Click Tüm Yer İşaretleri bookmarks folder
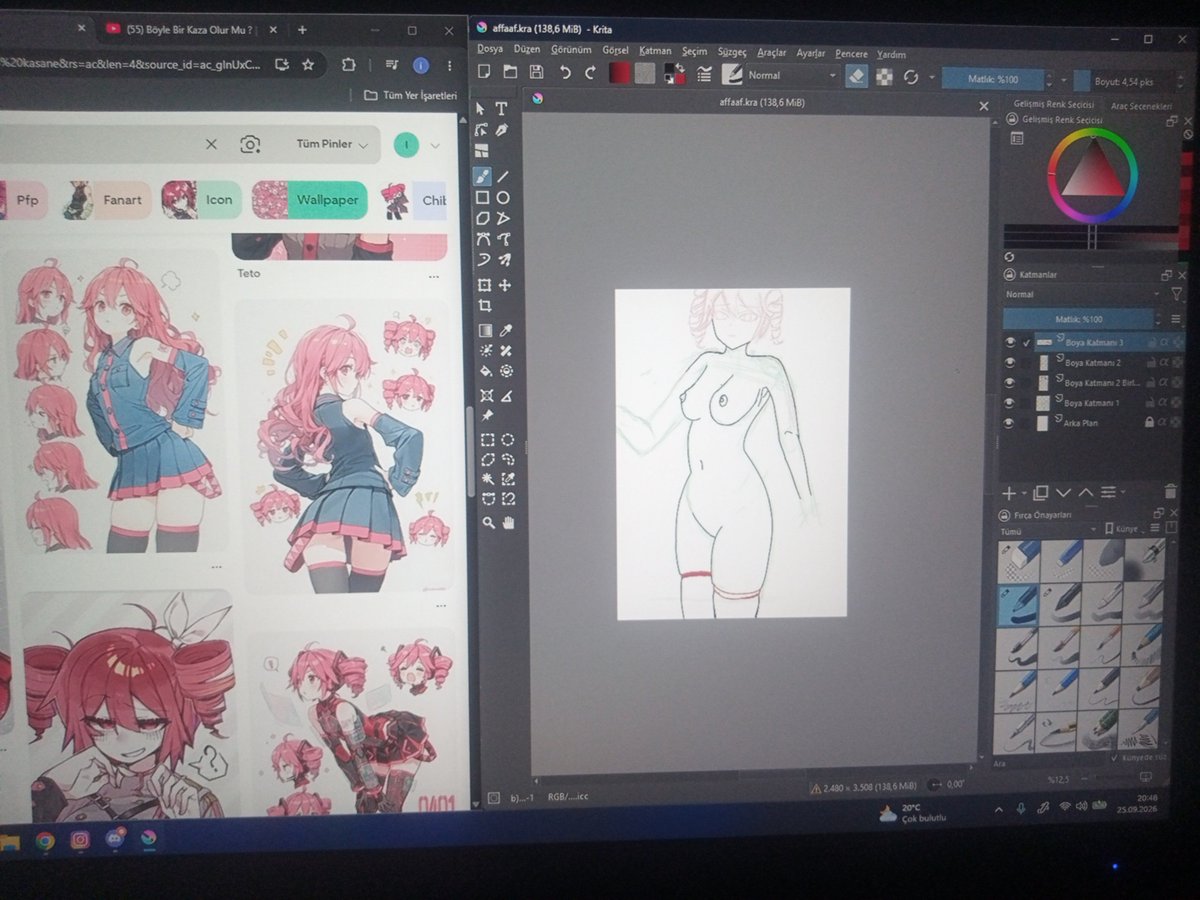The width and height of the screenshot is (1200, 900). (x=410, y=96)
